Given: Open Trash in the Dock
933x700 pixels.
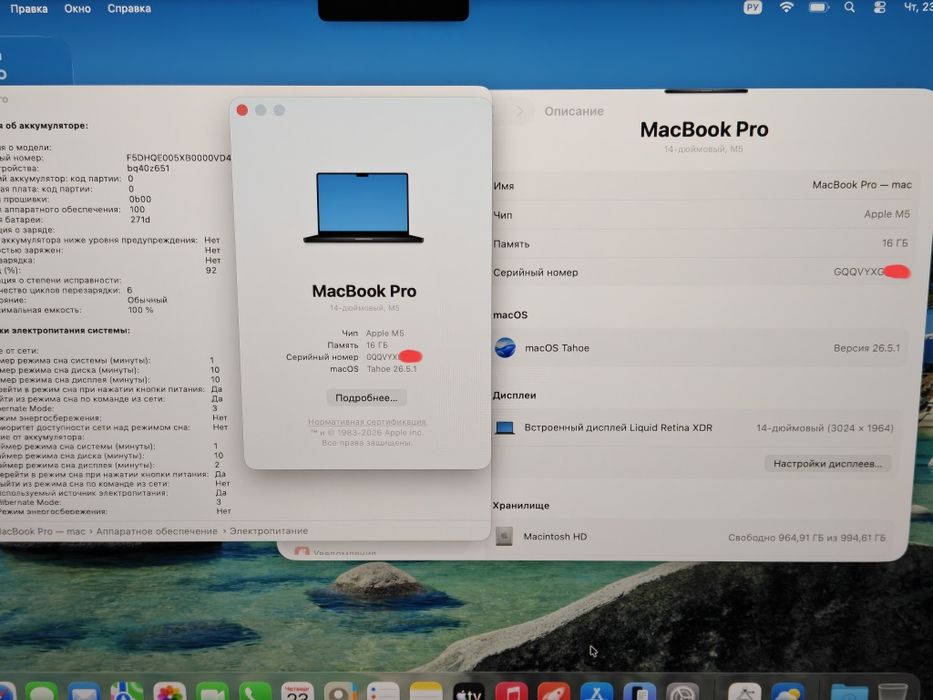Looking at the screenshot, I should pos(893,693).
